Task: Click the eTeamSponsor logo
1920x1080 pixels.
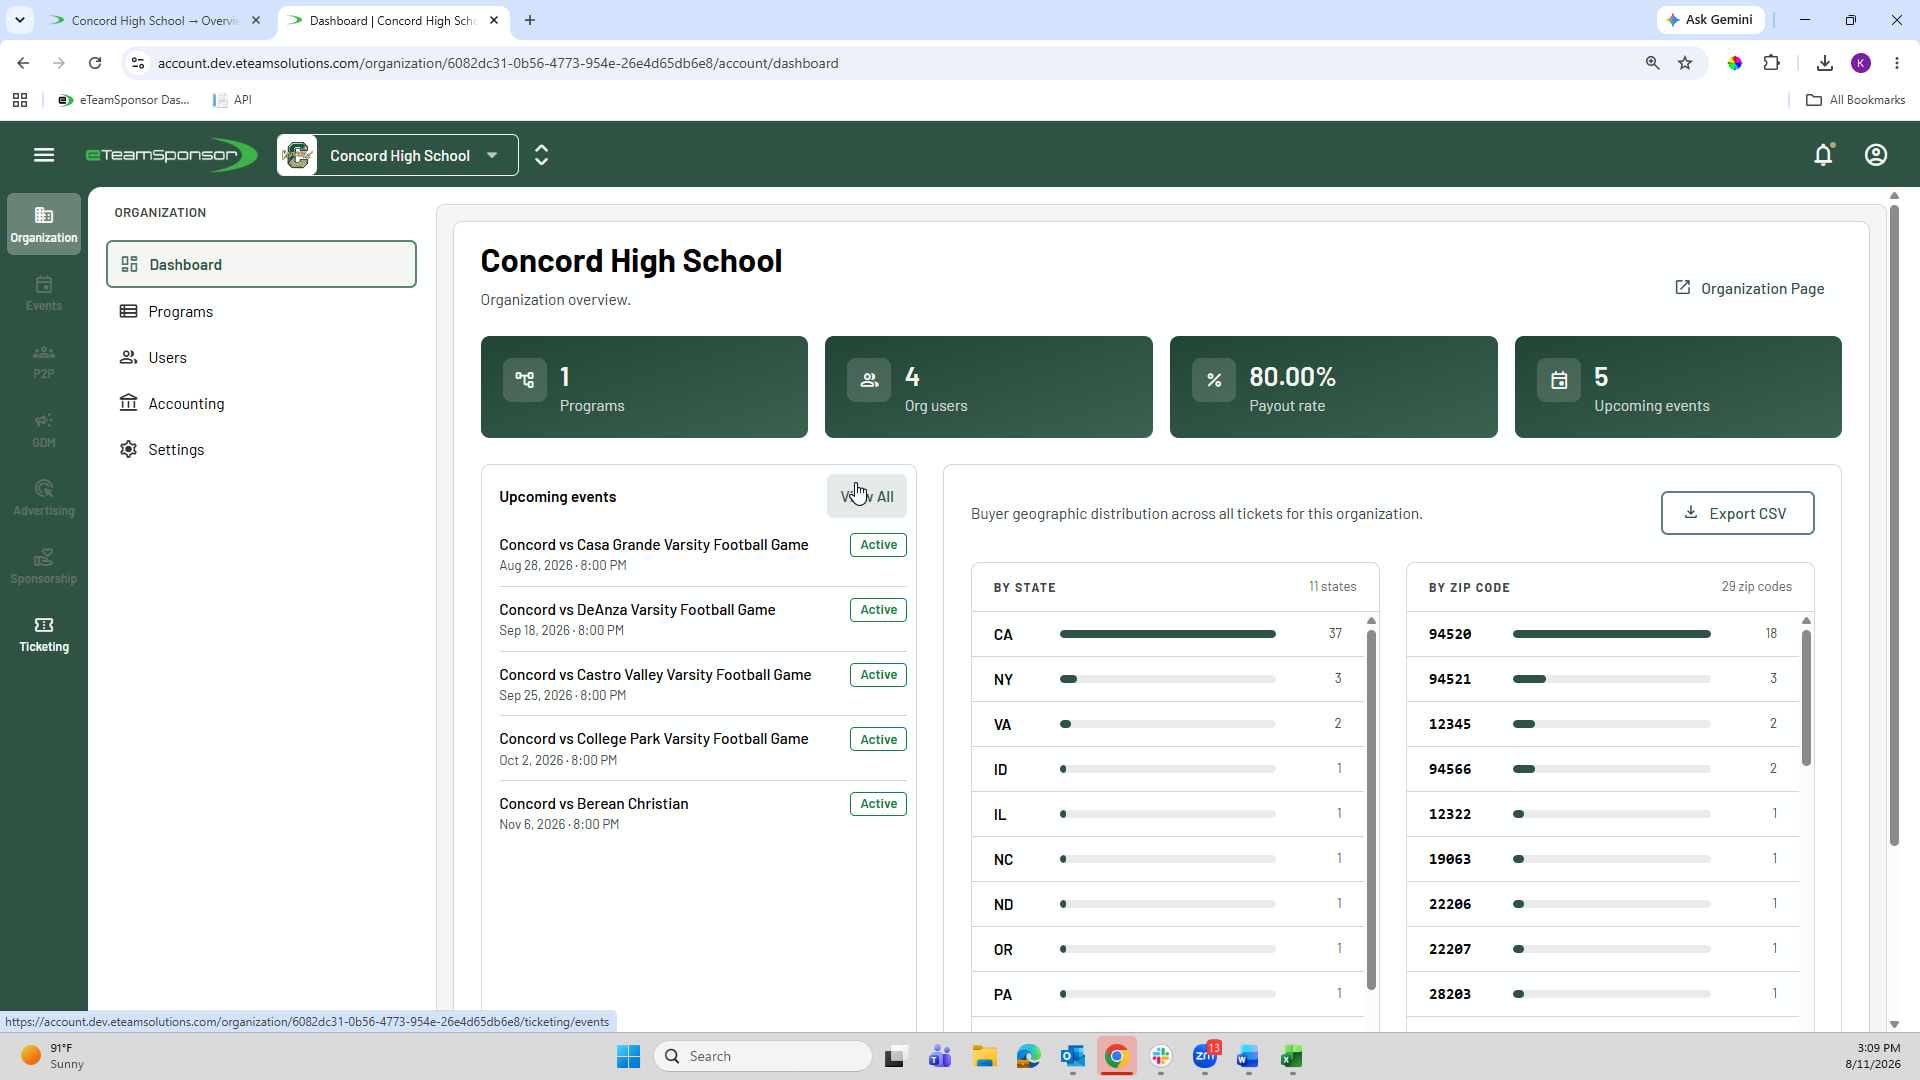Action: 171,155
